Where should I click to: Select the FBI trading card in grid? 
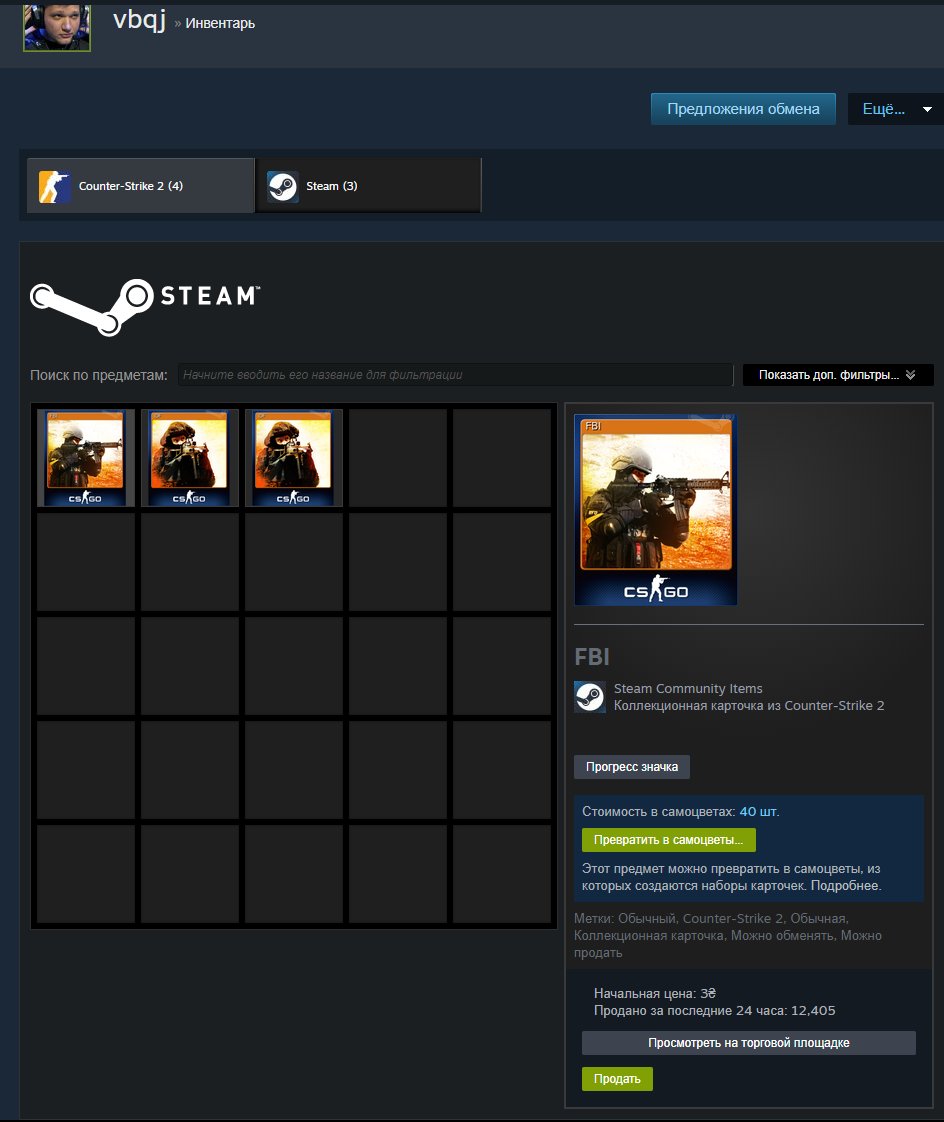tap(86, 458)
